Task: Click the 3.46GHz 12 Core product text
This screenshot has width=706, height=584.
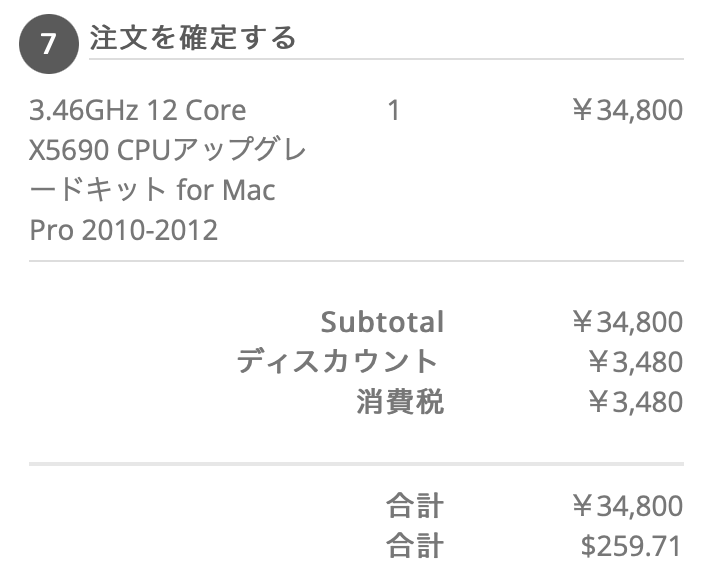Action: [x=137, y=109]
